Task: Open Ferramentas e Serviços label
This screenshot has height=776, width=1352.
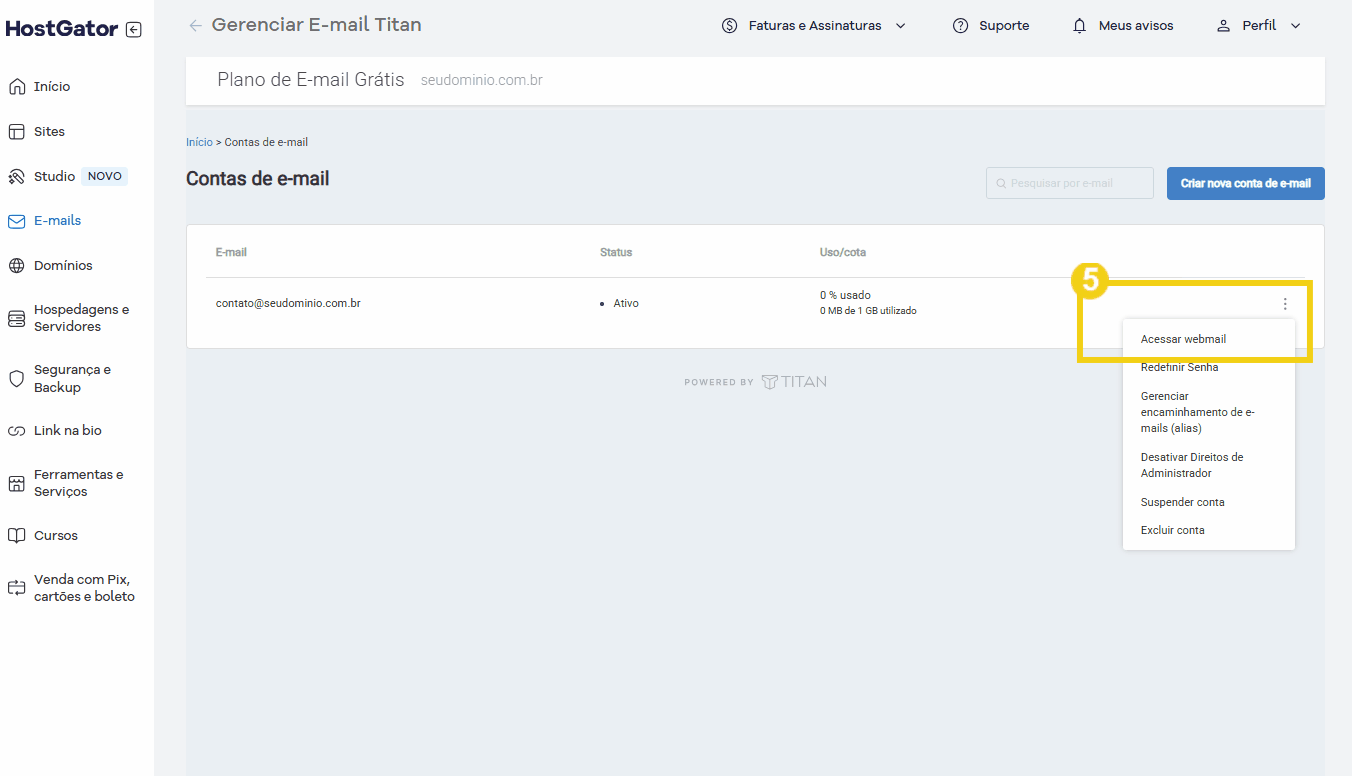Action: (x=79, y=483)
